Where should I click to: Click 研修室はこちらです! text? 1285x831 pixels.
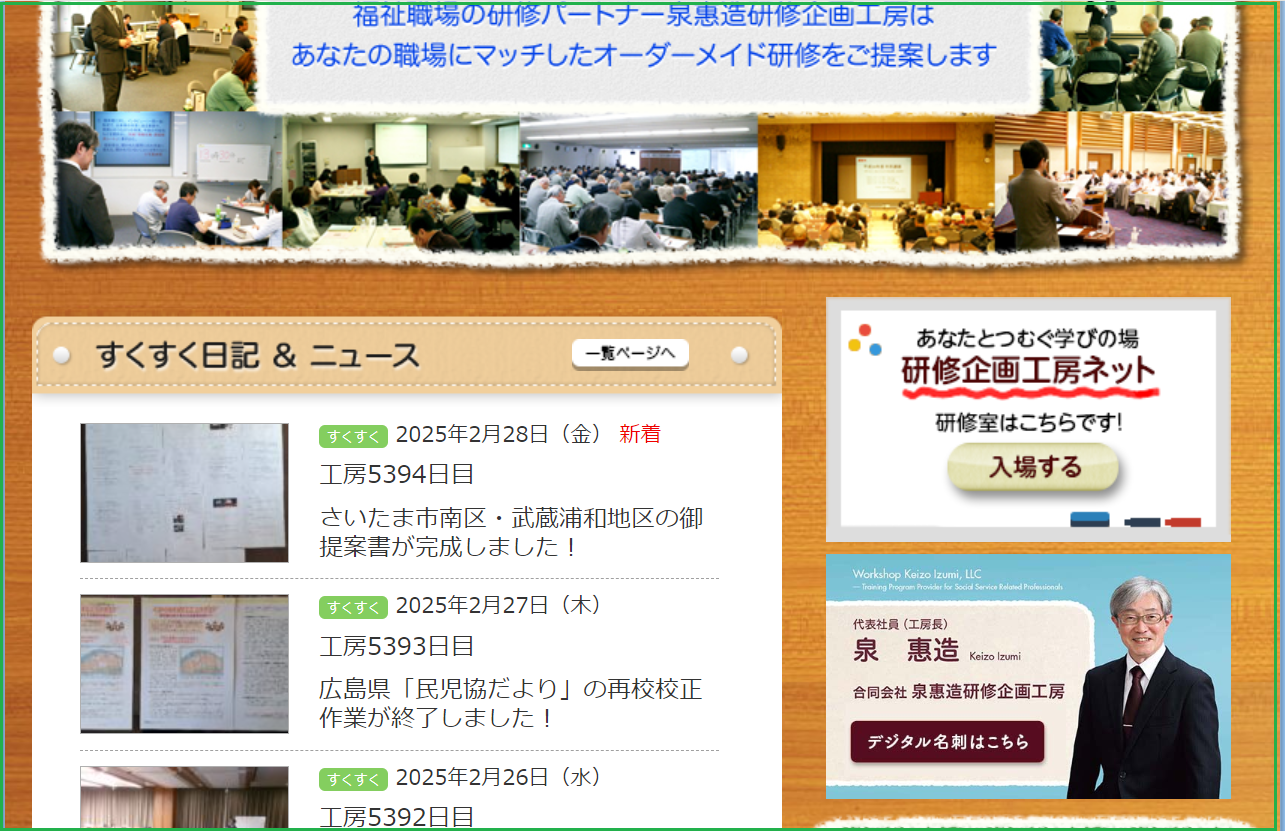(1029, 422)
